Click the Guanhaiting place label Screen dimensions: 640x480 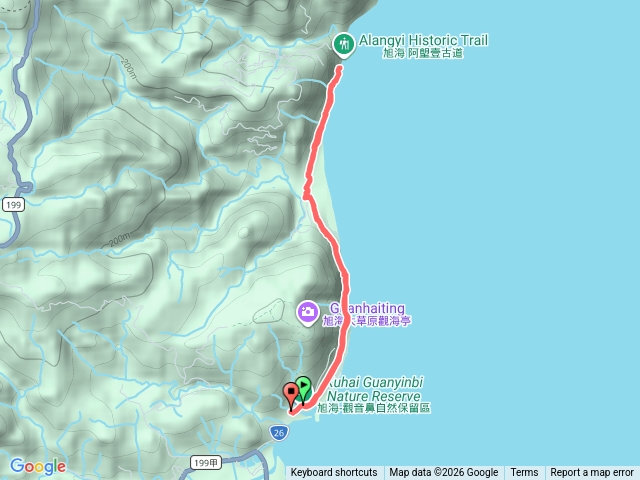click(367, 314)
